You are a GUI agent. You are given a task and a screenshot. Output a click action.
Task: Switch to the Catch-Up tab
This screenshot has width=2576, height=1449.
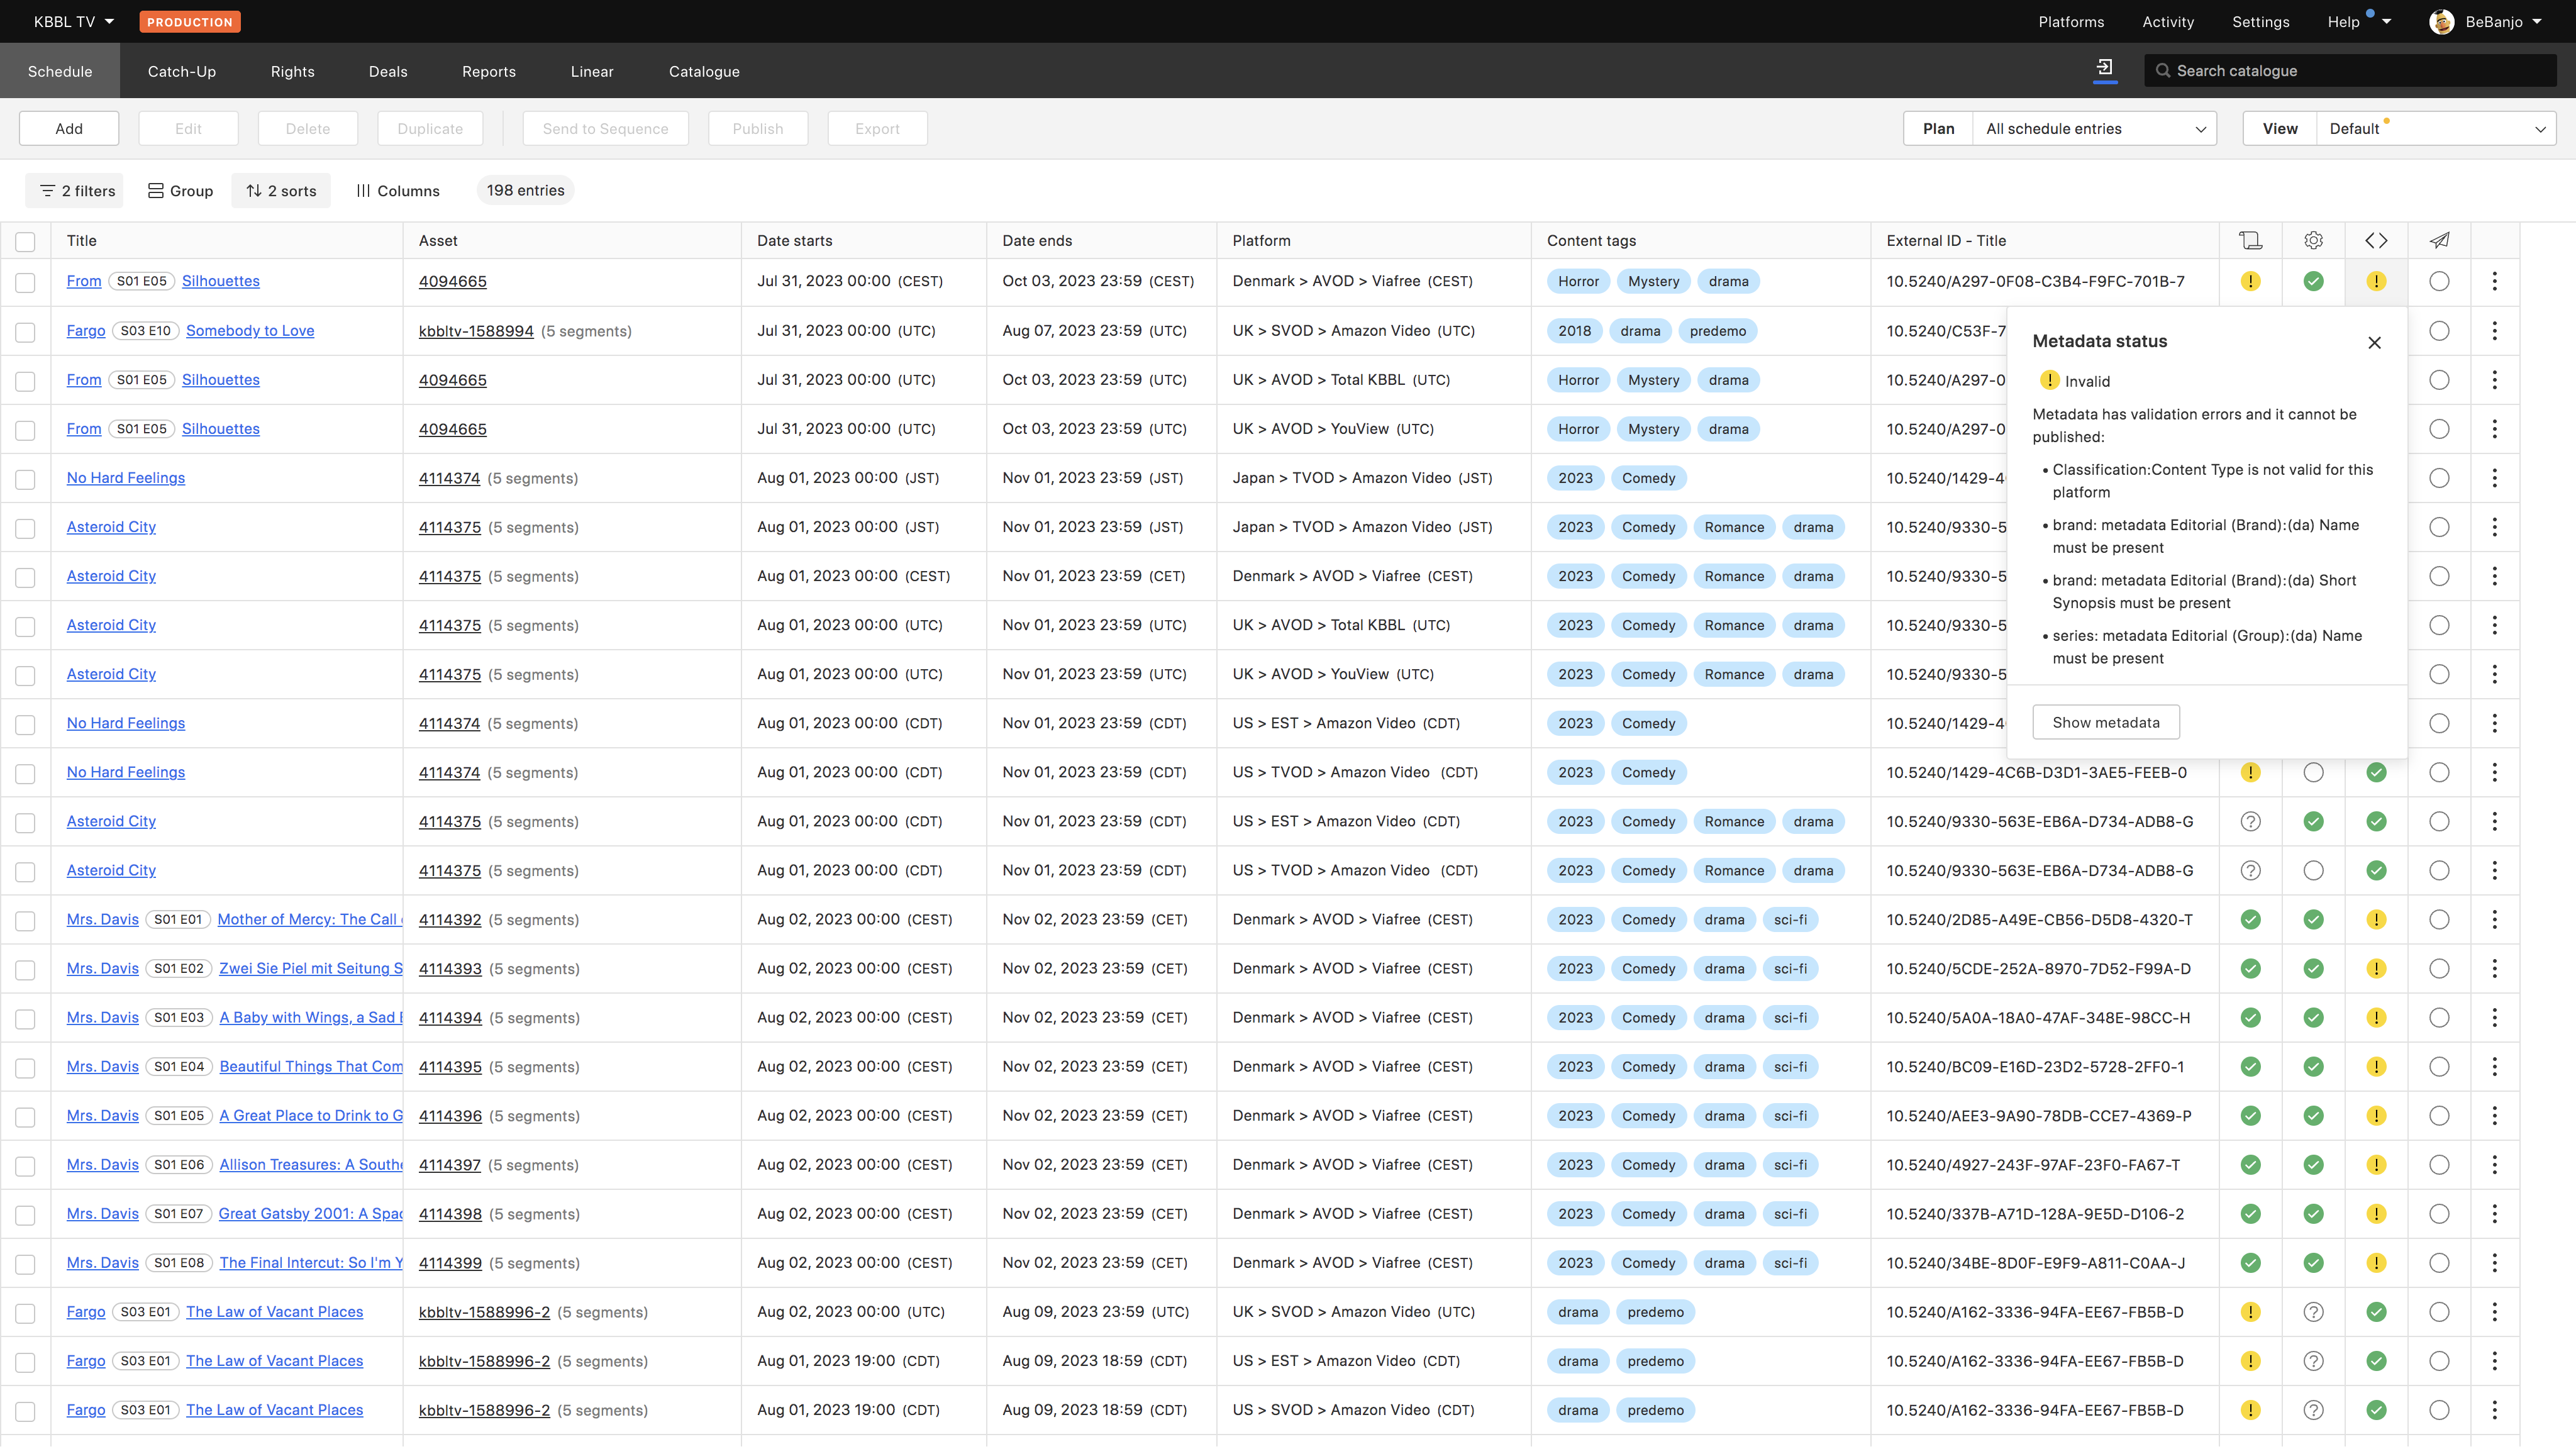click(x=181, y=71)
